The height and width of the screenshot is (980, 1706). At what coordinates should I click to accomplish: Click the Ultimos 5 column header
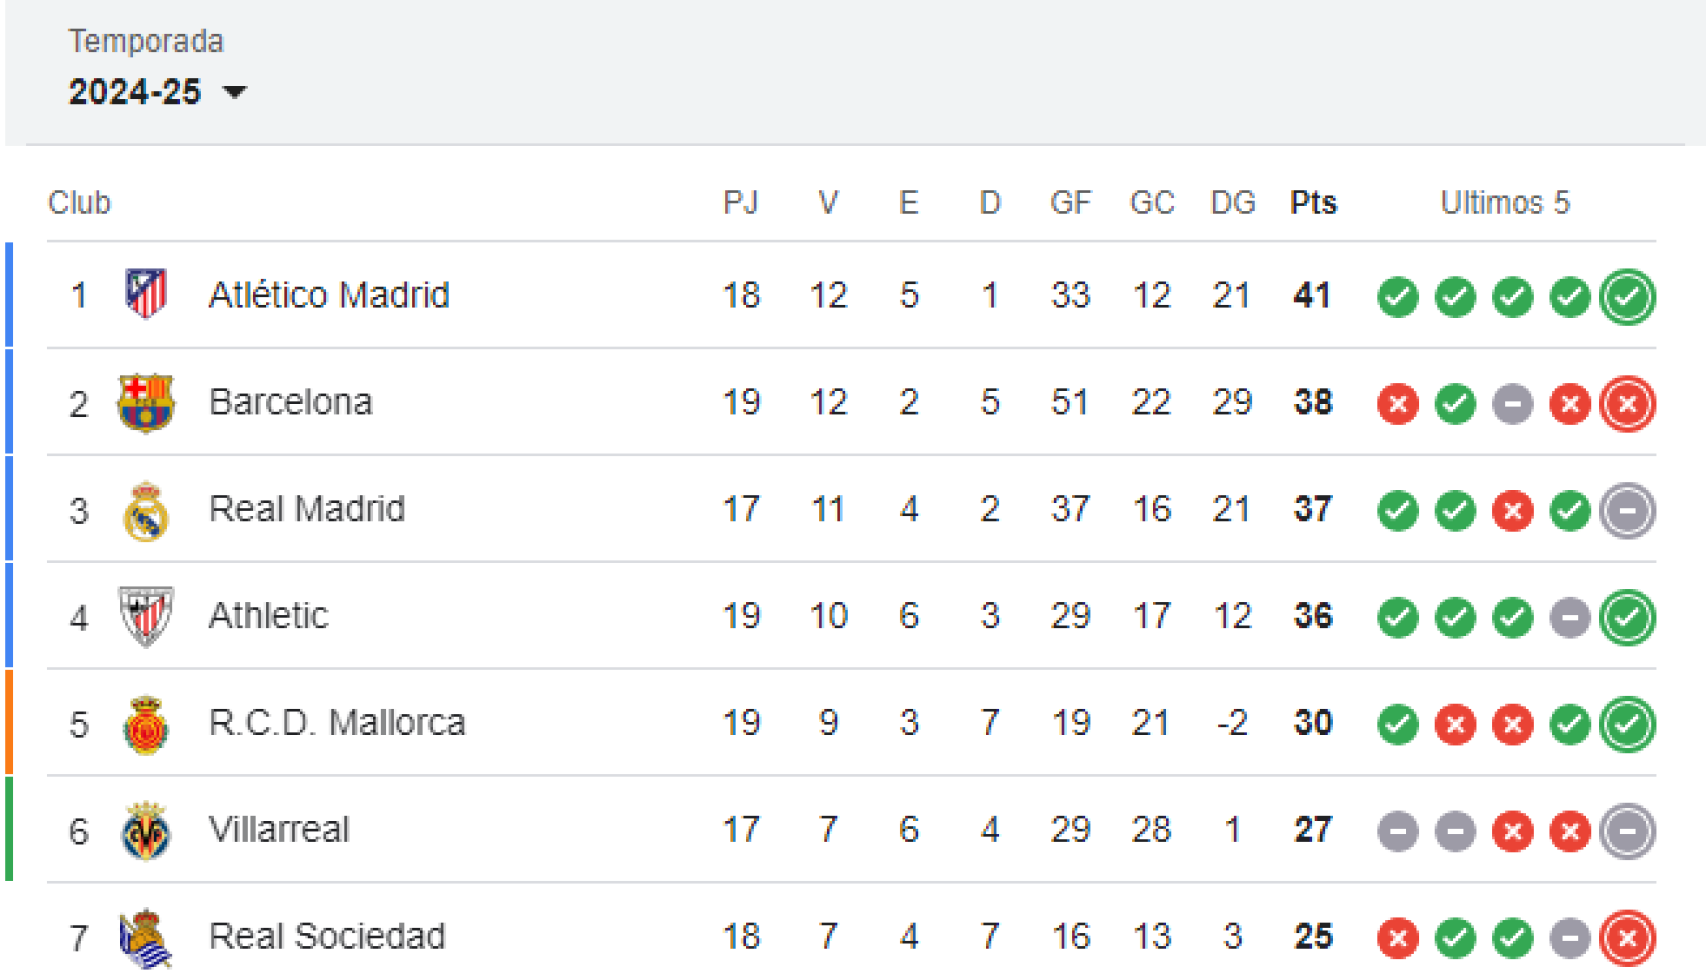coord(1506,202)
